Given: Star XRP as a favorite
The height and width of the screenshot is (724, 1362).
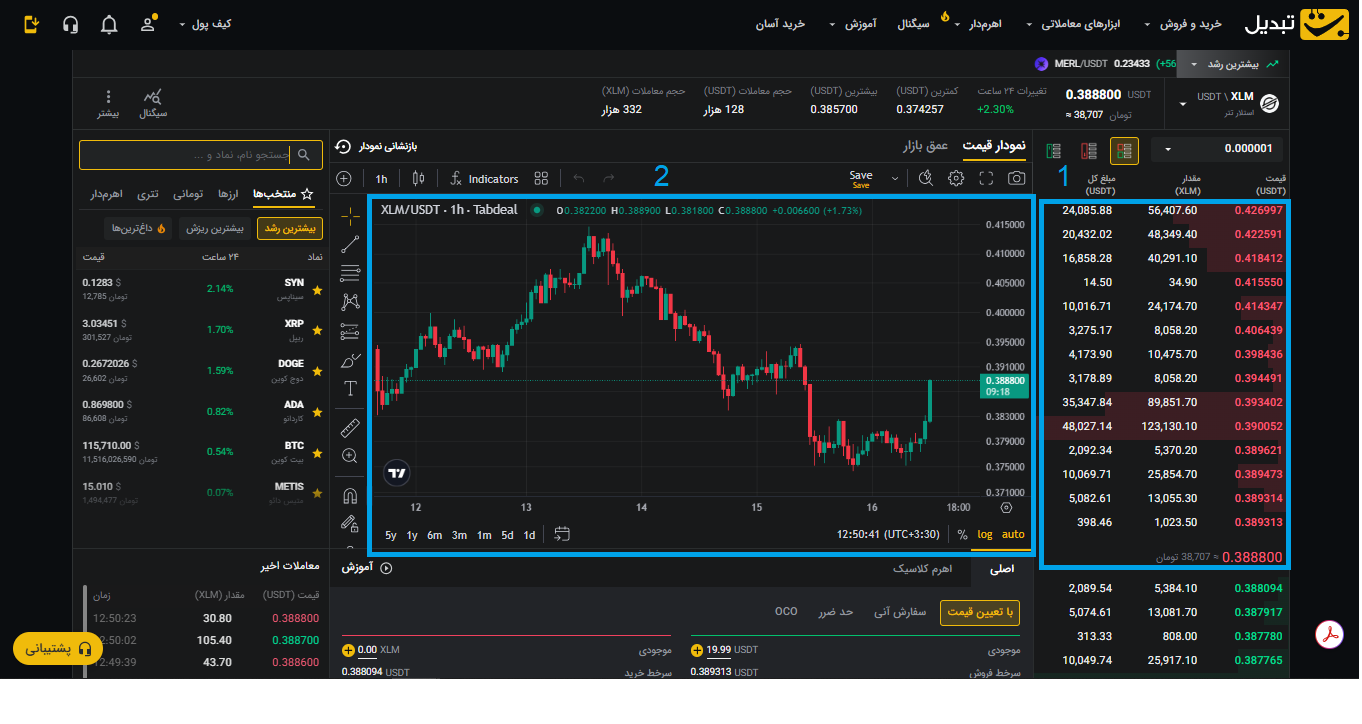Looking at the screenshot, I should (x=317, y=329).
